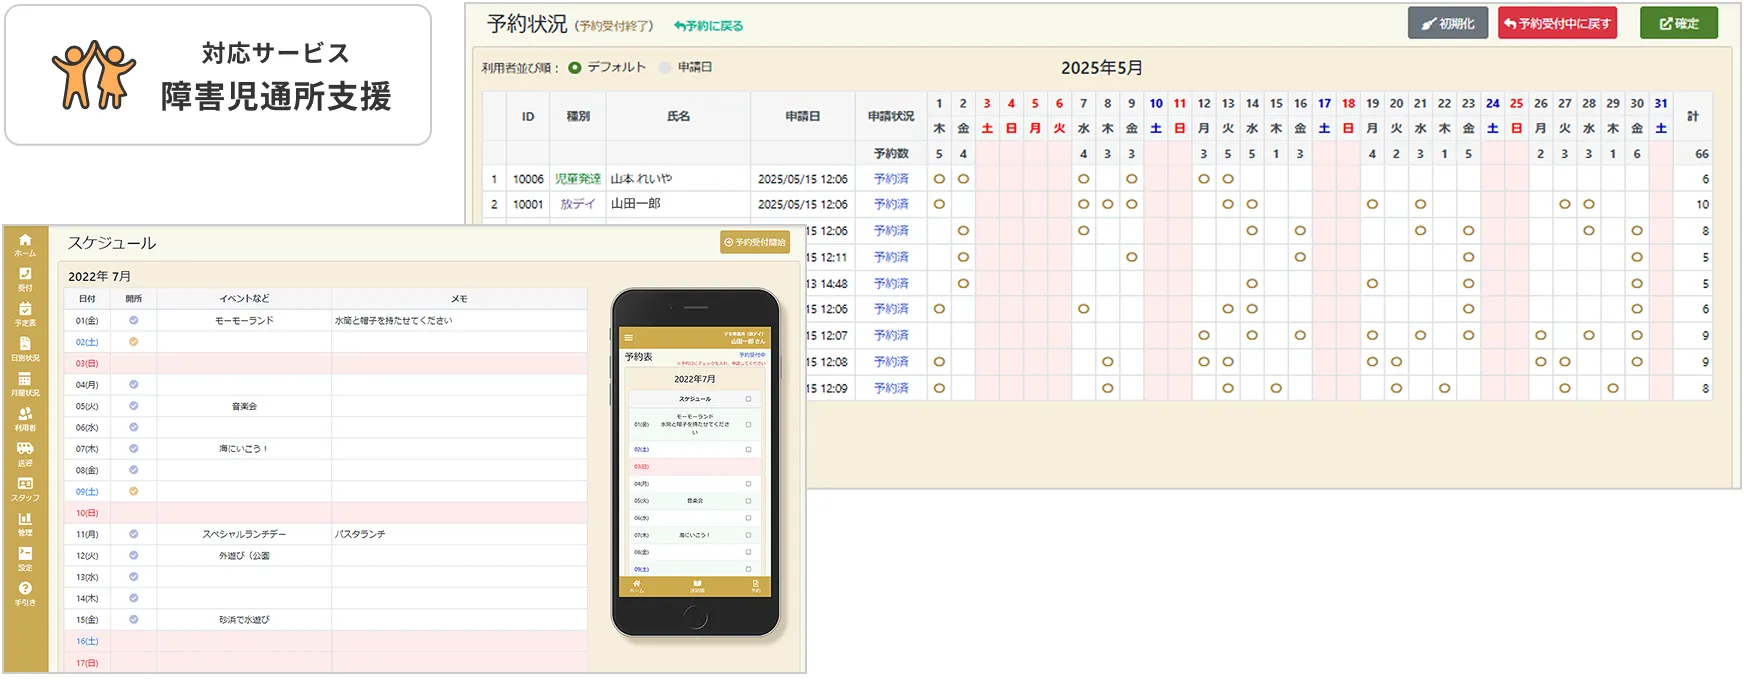Select the デフォルト sort order radio

coord(574,68)
